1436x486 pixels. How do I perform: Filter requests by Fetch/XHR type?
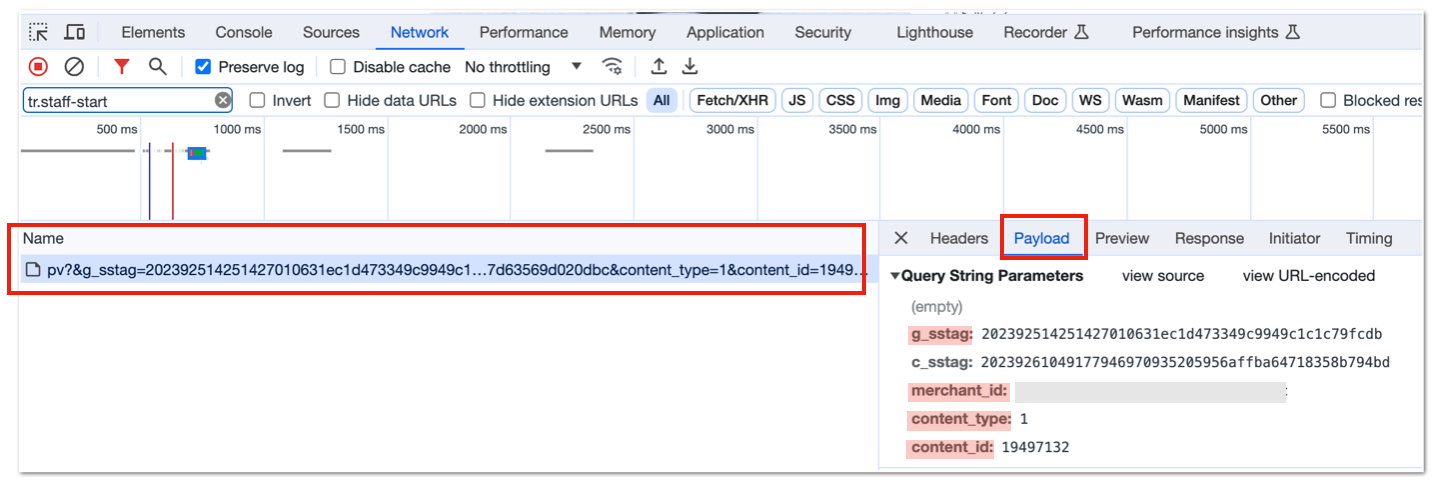pyautogui.click(x=732, y=100)
